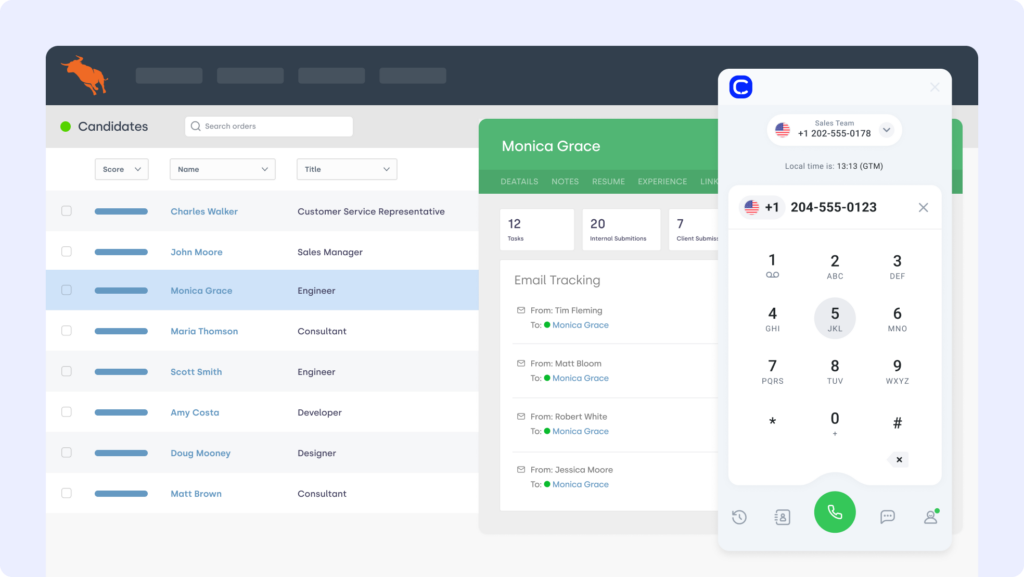1024x577 pixels.
Task: Open the contacts book in the dialer
Action: (781, 517)
